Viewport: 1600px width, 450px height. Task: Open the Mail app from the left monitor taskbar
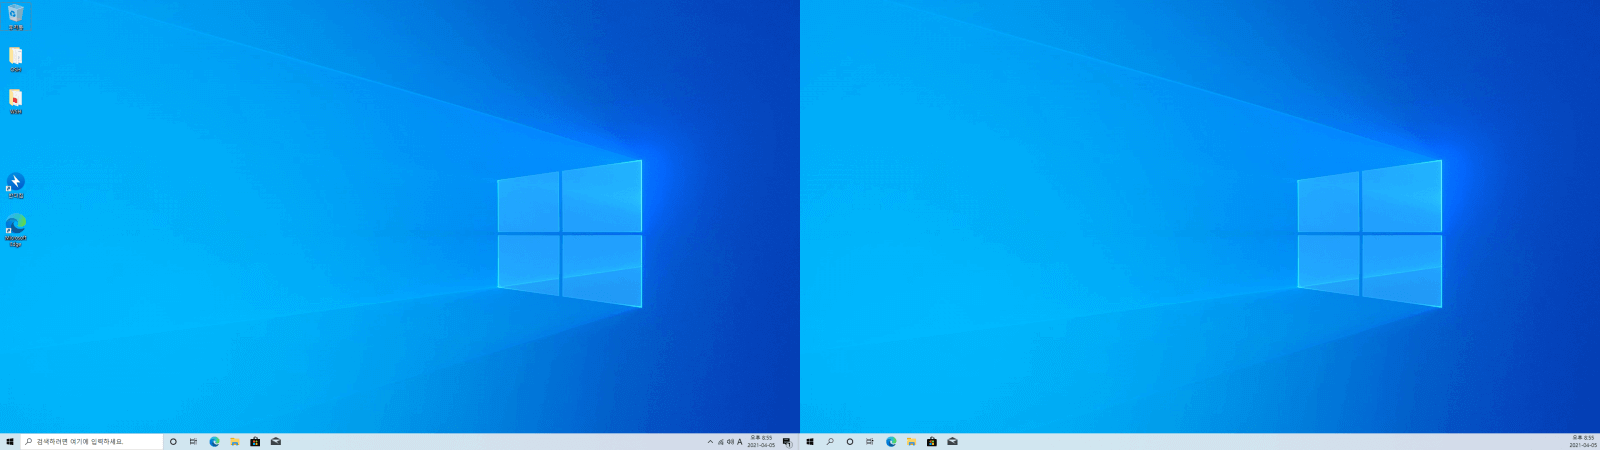point(276,441)
